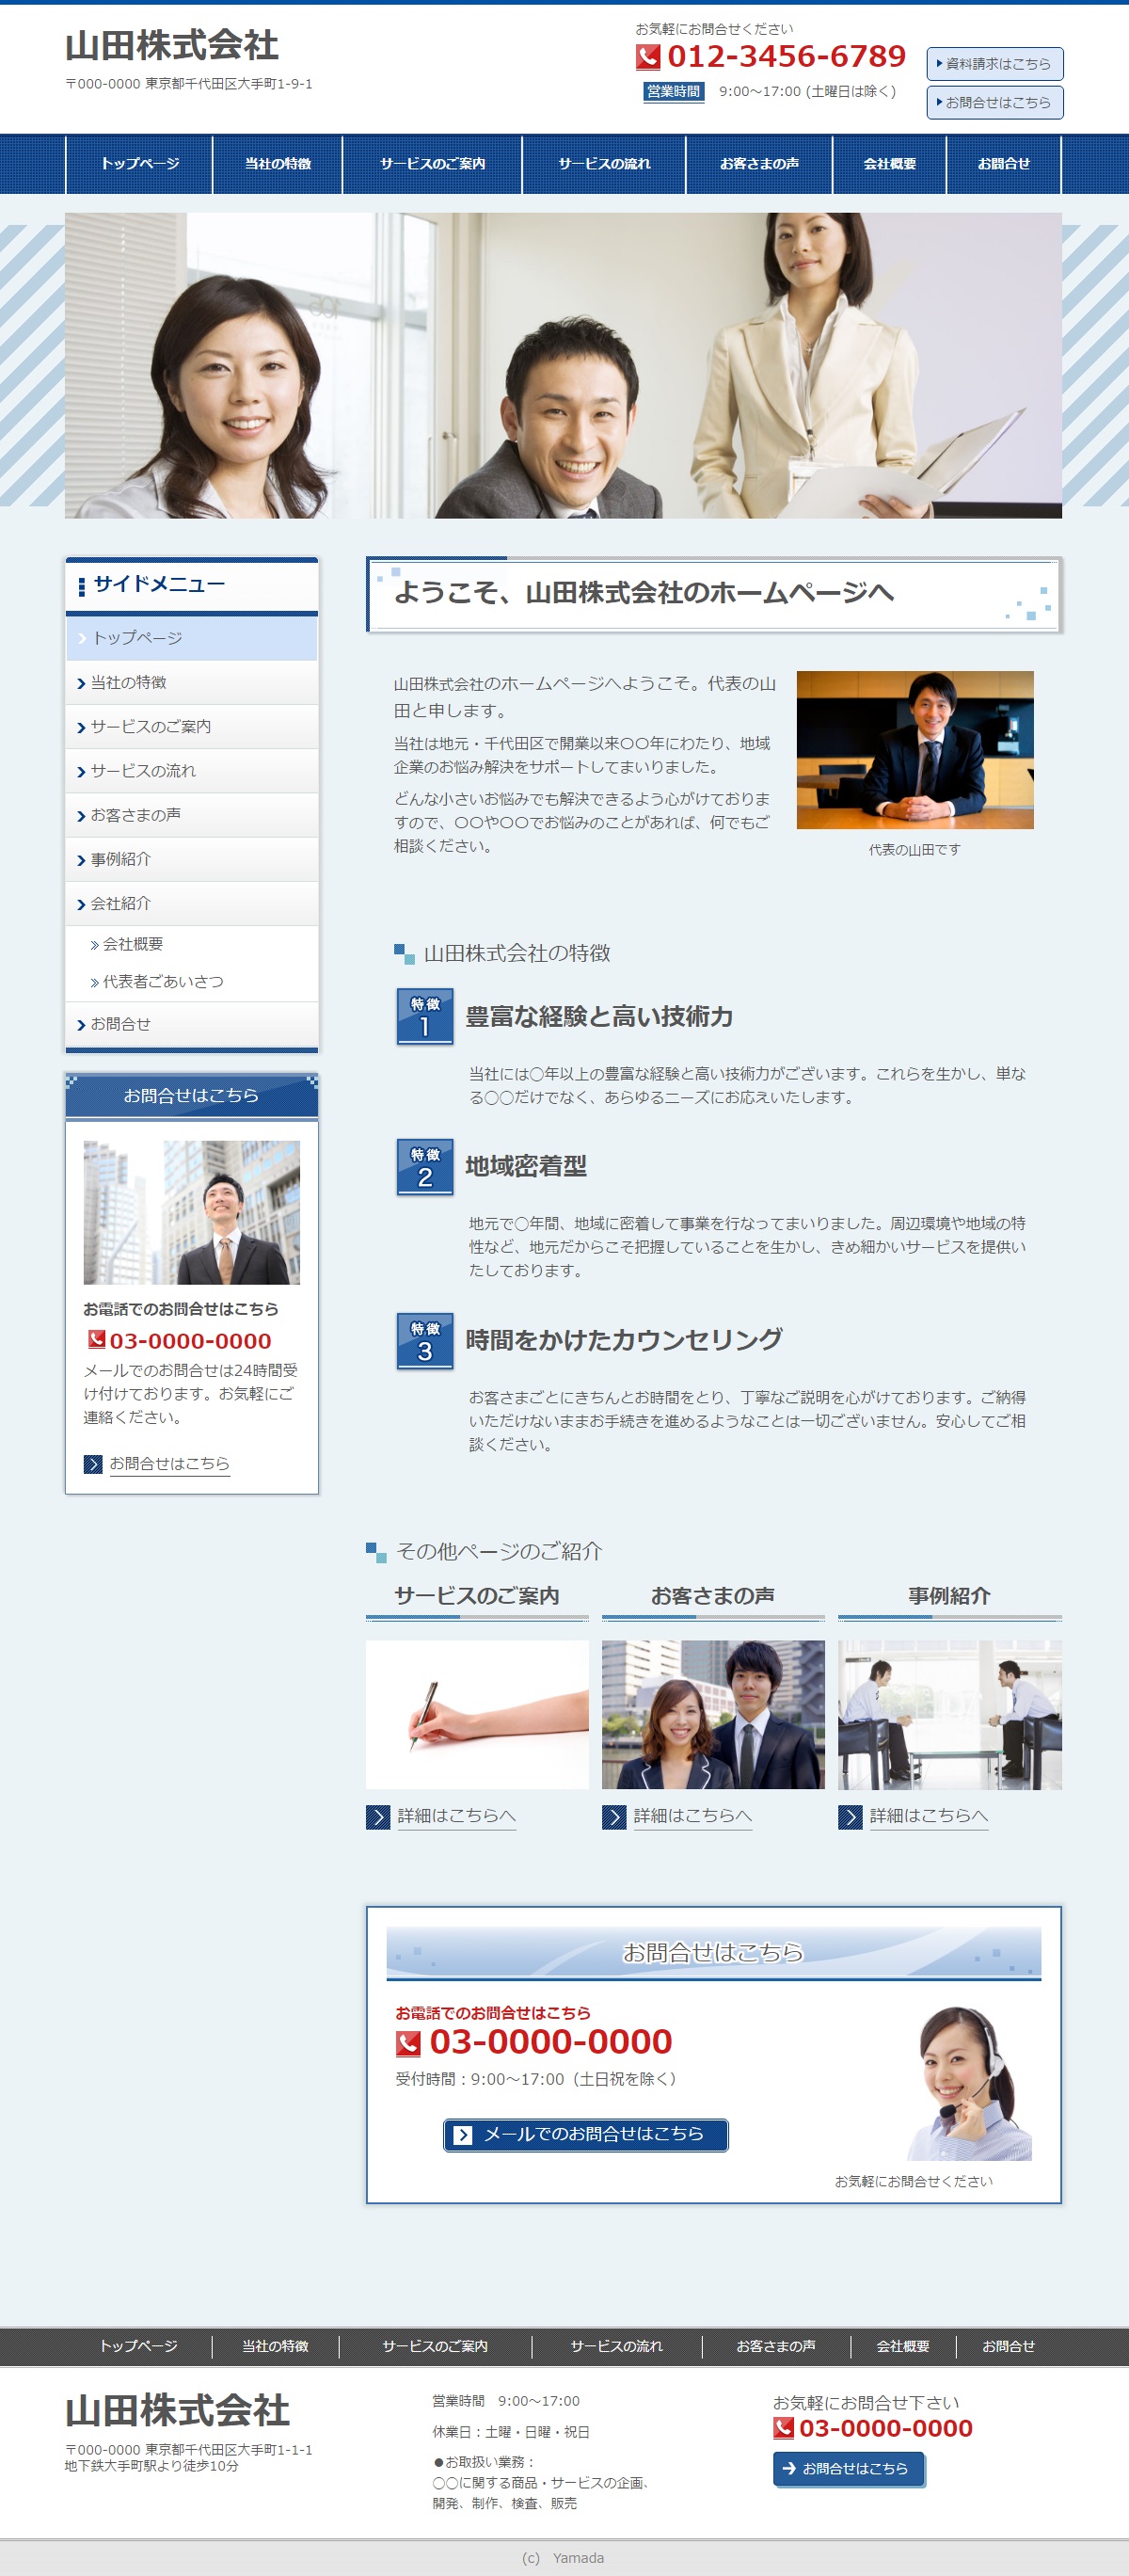Select サービスの流れ in the side menu
1129x2576 pixels.
[x=142, y=771]
